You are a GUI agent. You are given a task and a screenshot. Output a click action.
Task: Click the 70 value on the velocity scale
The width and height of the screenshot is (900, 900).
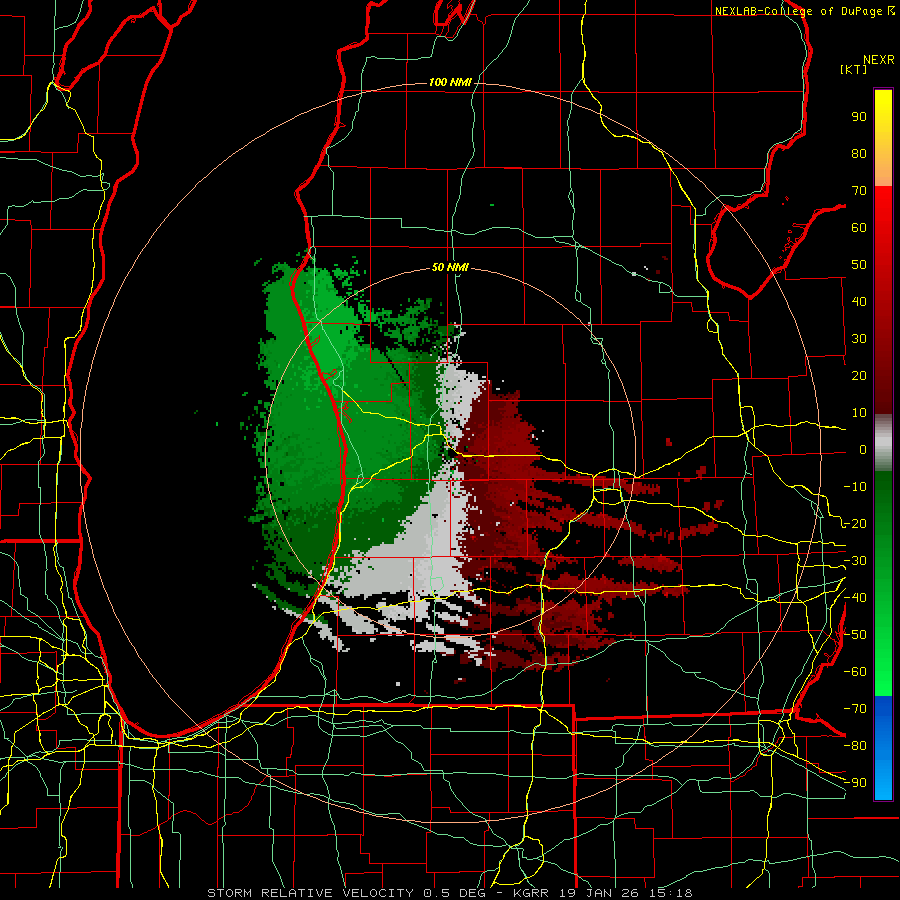(x=859, y=191)
